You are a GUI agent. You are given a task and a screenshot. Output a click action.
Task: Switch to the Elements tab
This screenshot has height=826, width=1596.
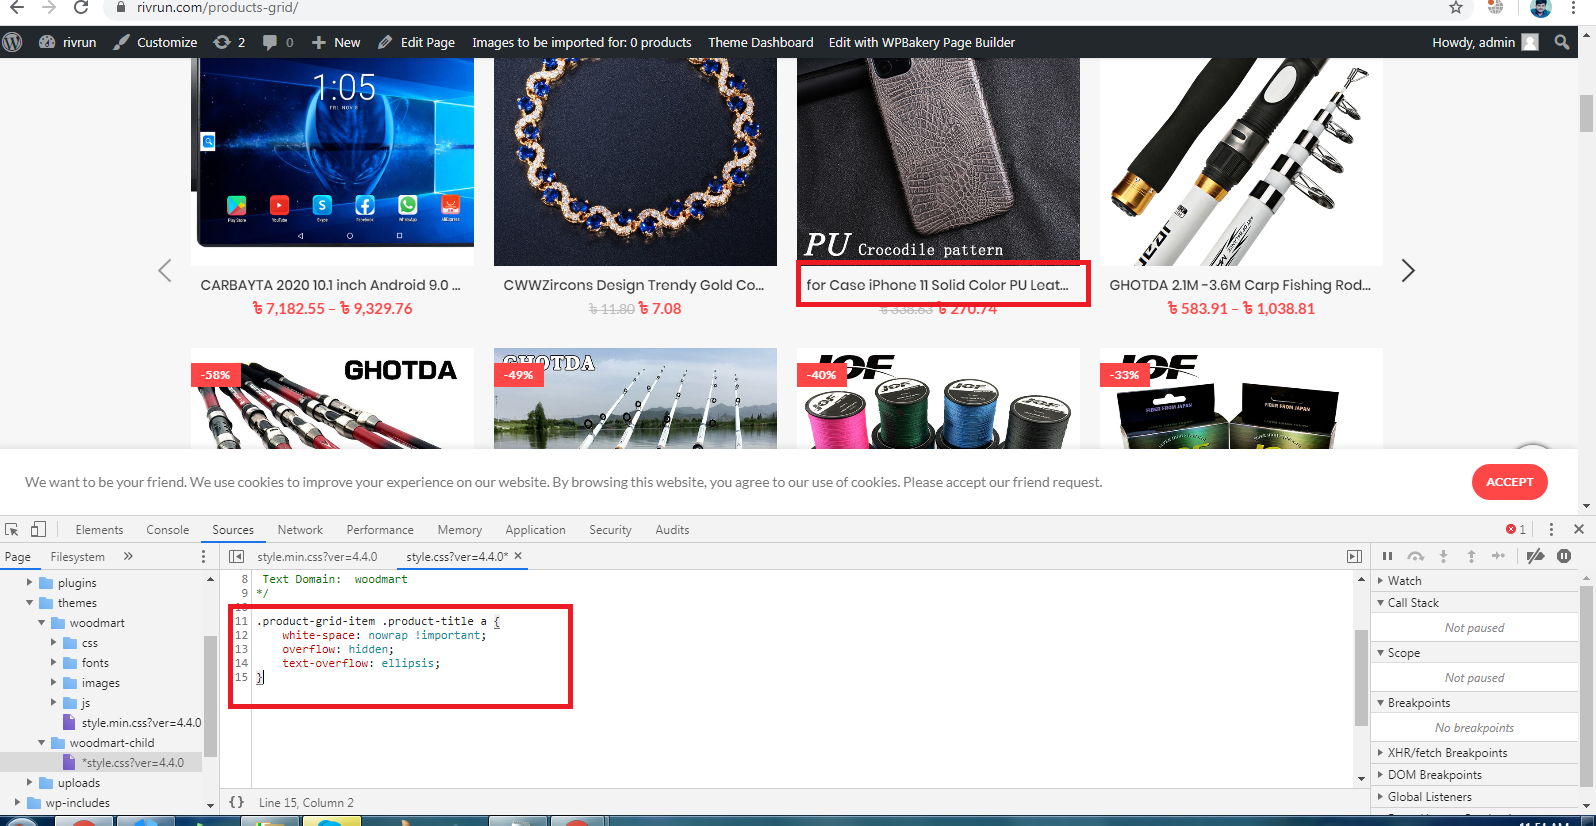tap(99, 530)
